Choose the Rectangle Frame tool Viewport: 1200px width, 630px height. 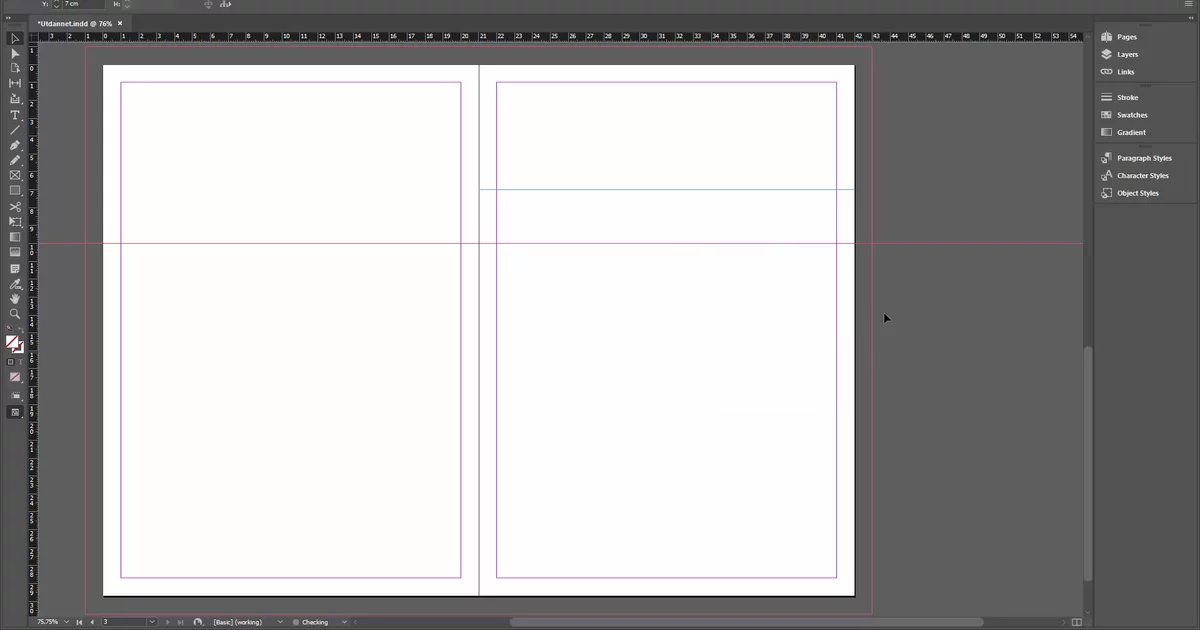(x=15, y=175)
